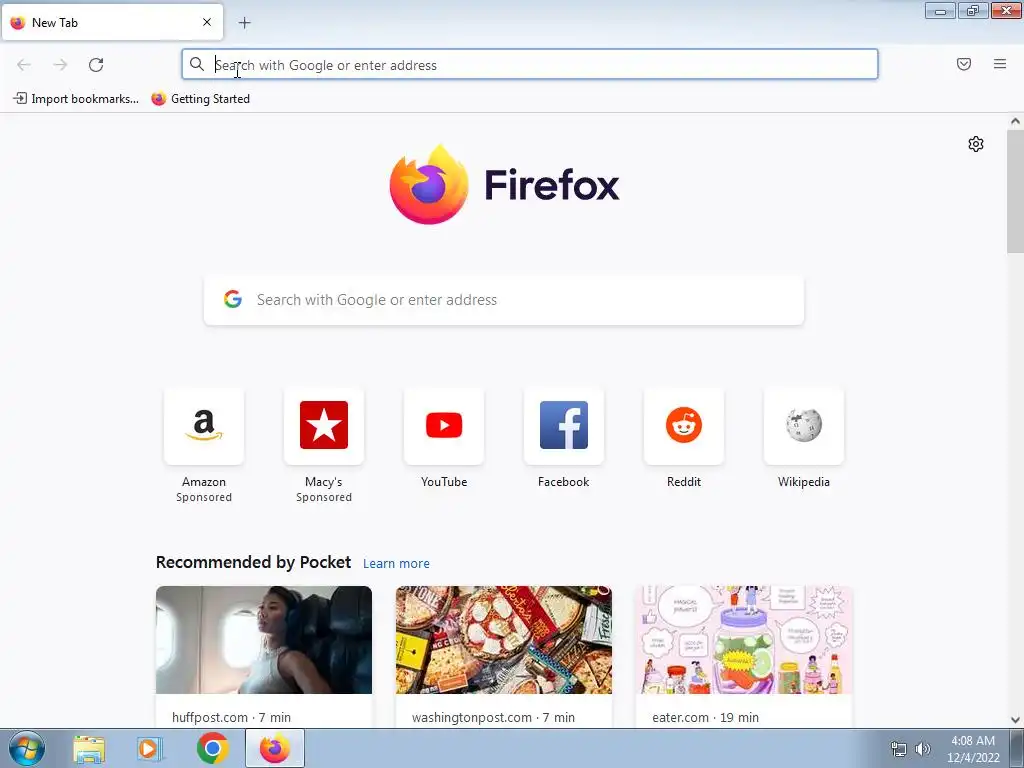The image size is (1024, 768).
Task: Open the washingtonpost.com pizza article thumbnail
Action: point(504,640)
